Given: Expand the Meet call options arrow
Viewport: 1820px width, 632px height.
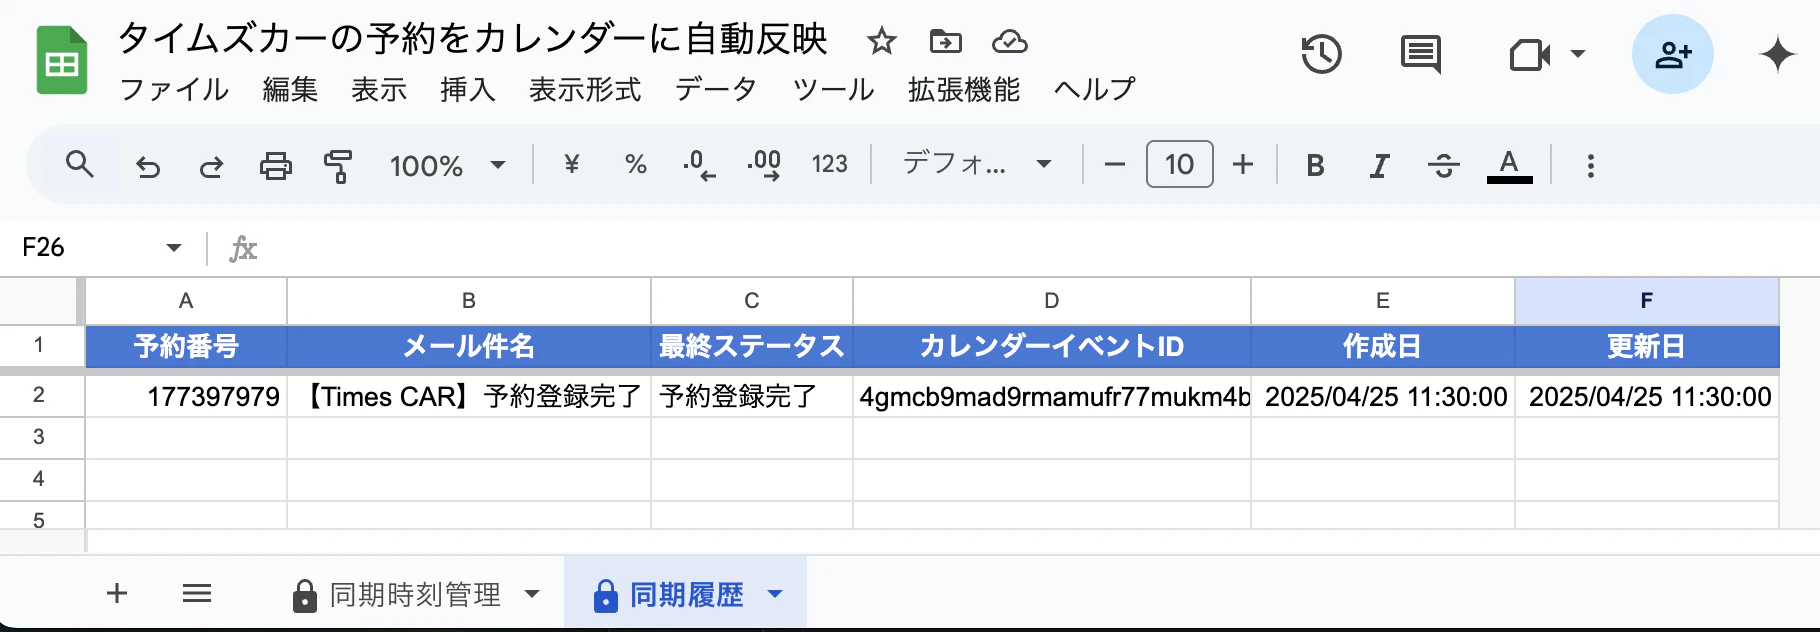Looking at the screenshot, I should [1578, 54].
